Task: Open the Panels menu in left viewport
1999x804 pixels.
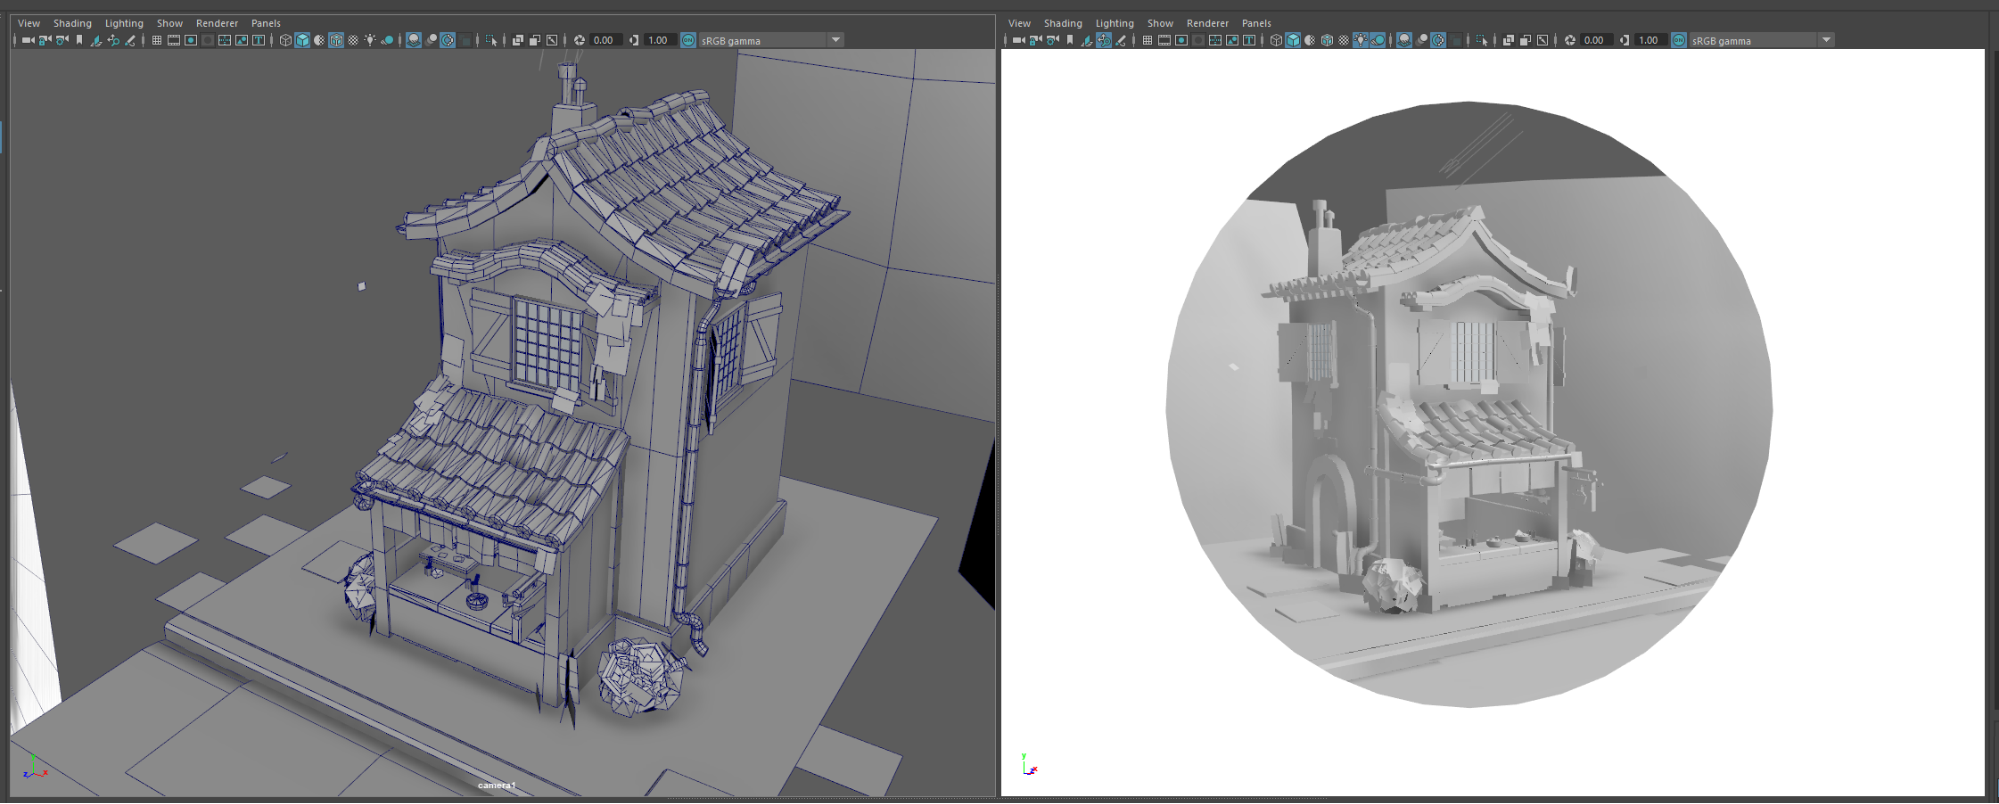Action: click(x=265, y=23)
